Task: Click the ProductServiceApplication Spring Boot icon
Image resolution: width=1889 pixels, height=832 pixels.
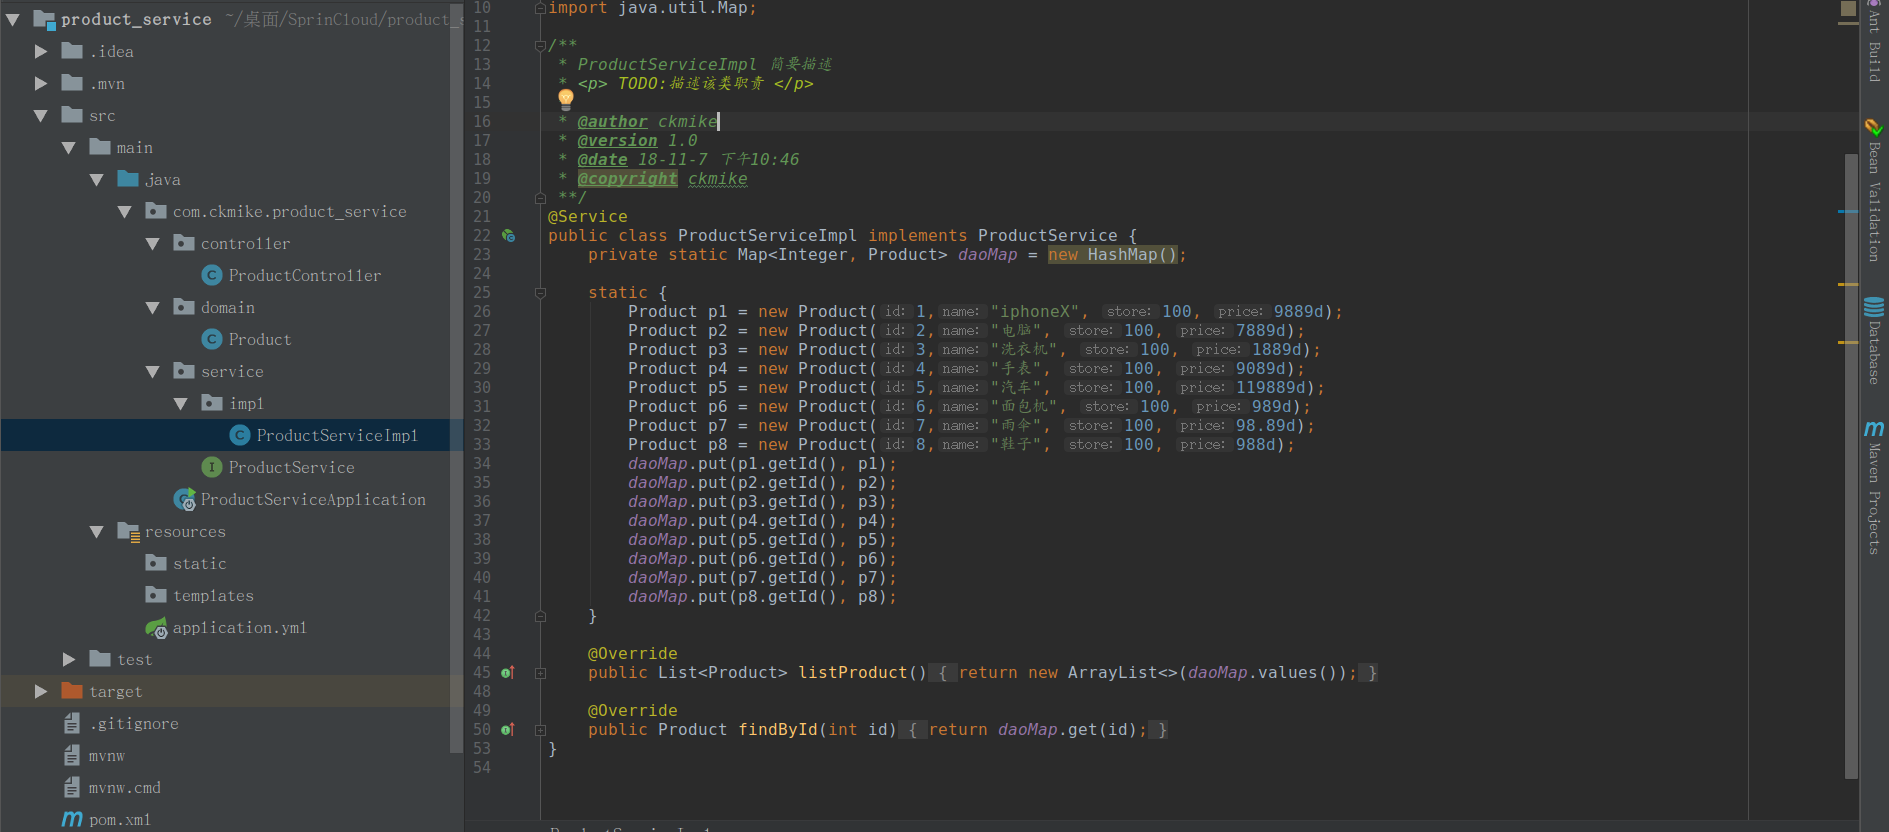Action: [185, 499]
